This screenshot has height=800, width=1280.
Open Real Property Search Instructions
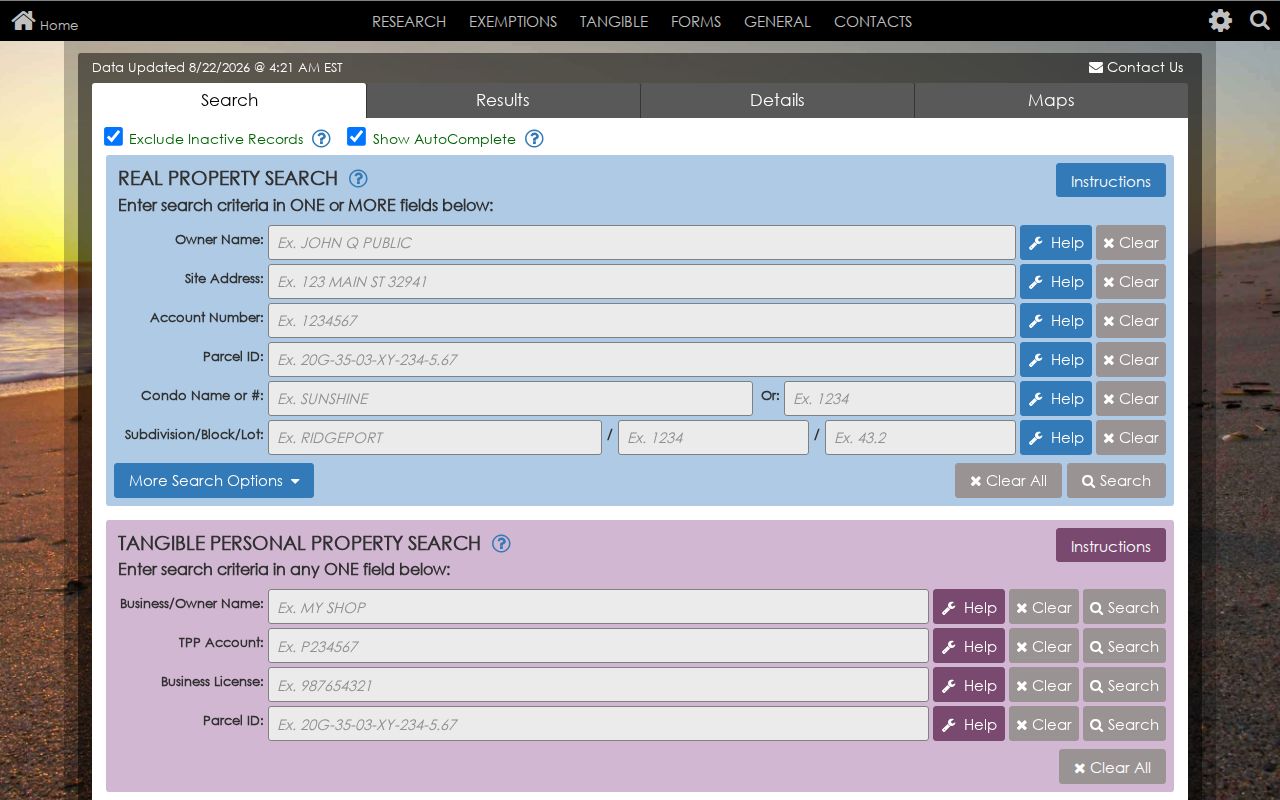pos(1111,181)
